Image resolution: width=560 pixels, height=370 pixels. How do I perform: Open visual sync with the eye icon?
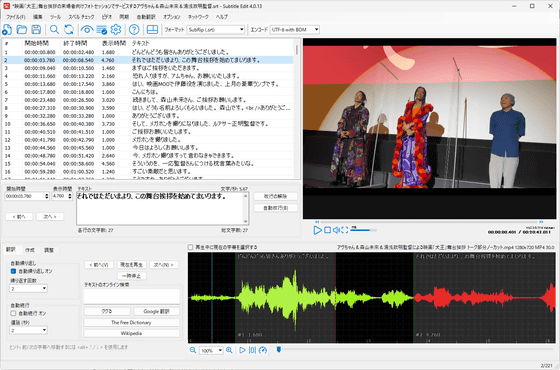click(x=87, y=30)
